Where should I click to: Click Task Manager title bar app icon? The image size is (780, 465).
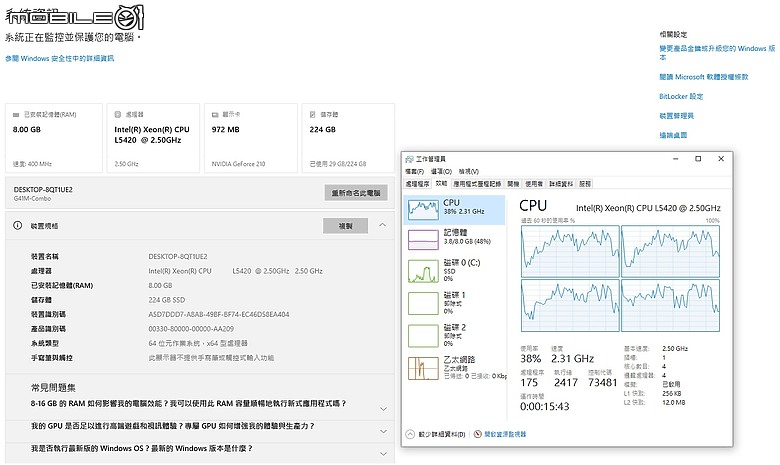tap(409, 159)
